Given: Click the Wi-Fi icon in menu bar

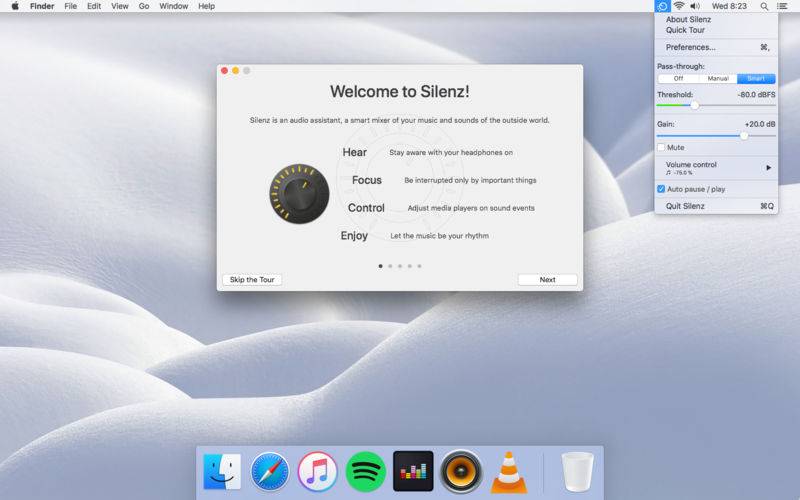Looking at the screenshot, I should pos(678,6).
